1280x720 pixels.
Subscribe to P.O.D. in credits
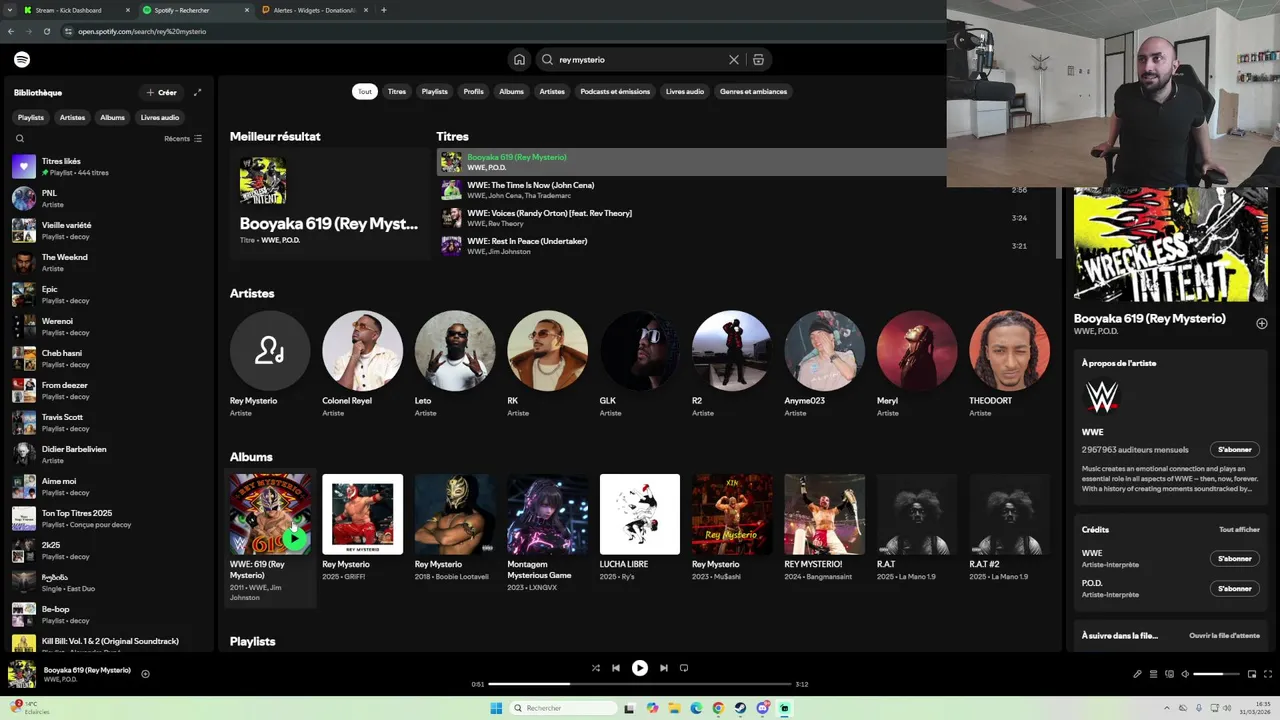[x=1235, y=589]
